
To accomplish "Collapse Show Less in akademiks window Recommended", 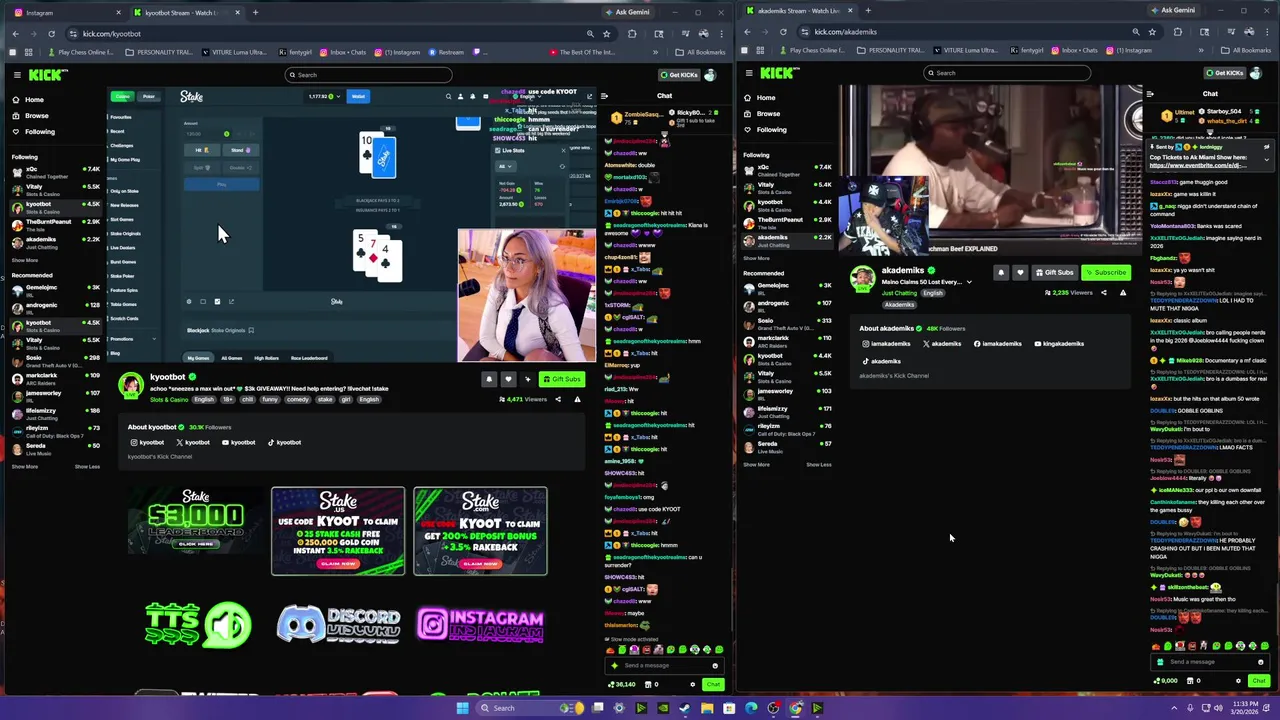I will [x=819, y=465].
